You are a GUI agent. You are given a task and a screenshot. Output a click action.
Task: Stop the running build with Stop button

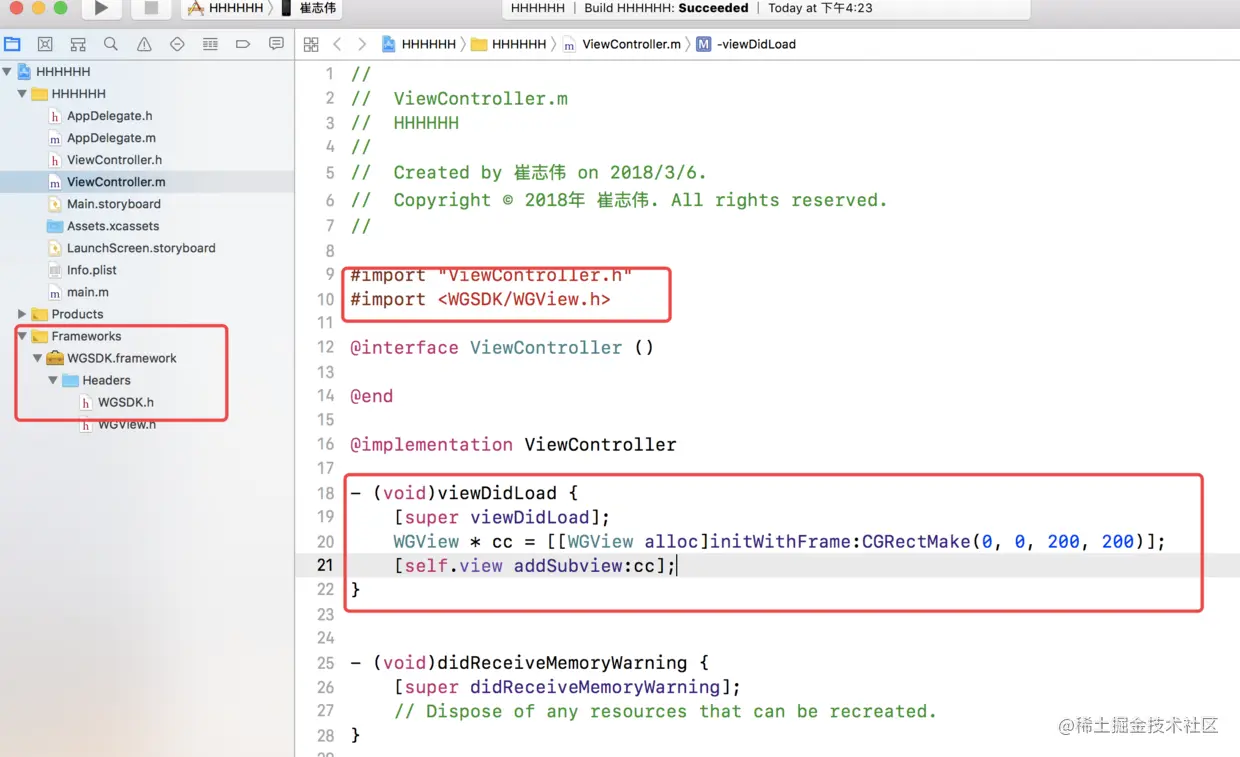point(151,8)
